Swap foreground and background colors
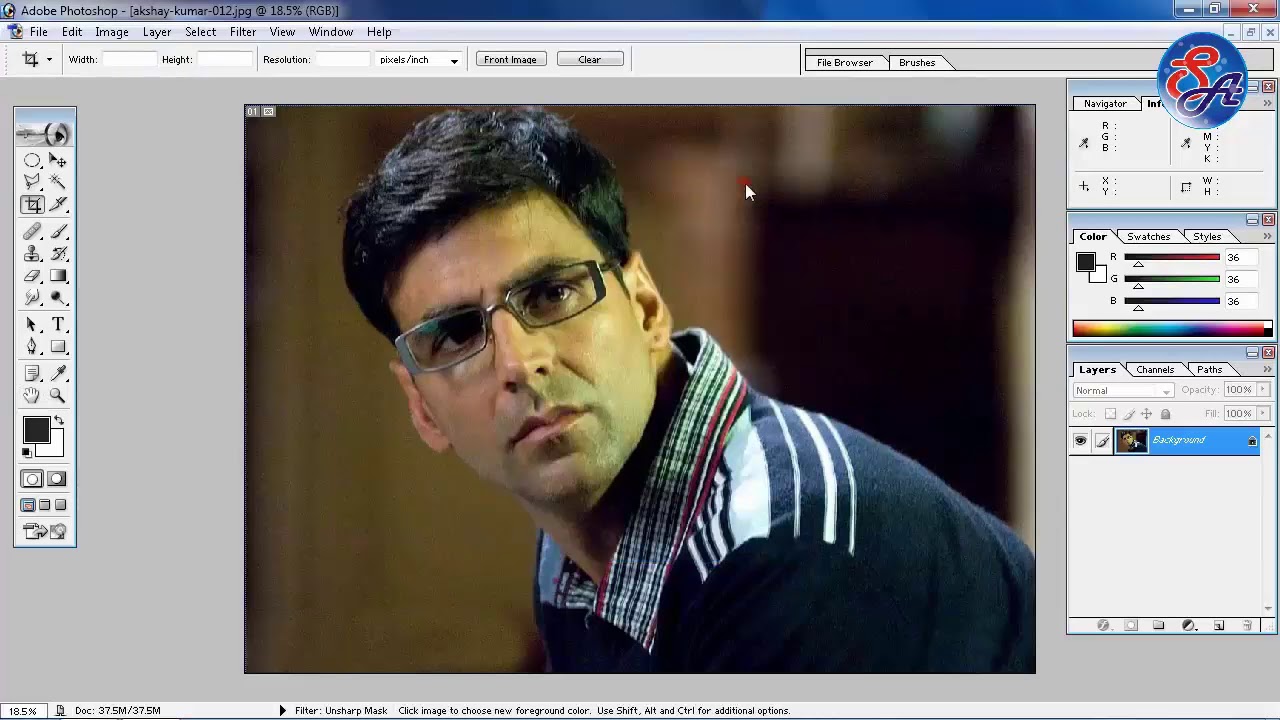 point(59,420)
